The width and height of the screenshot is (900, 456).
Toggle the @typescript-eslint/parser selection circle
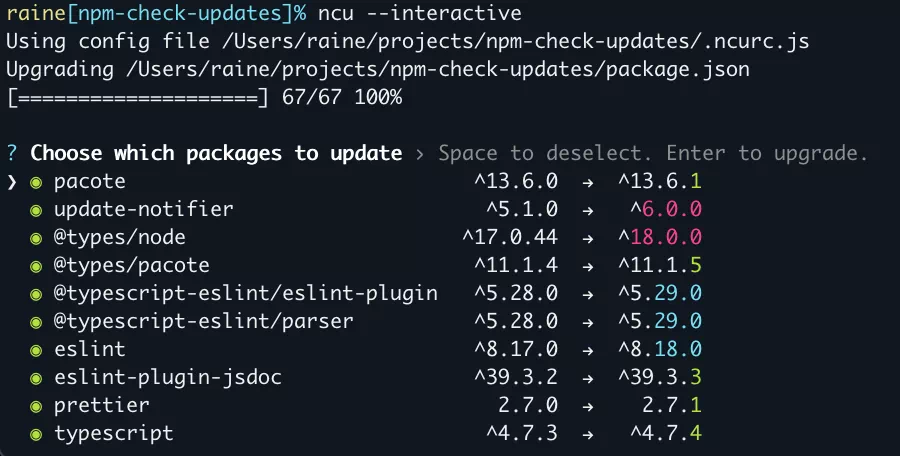[36, 322]
